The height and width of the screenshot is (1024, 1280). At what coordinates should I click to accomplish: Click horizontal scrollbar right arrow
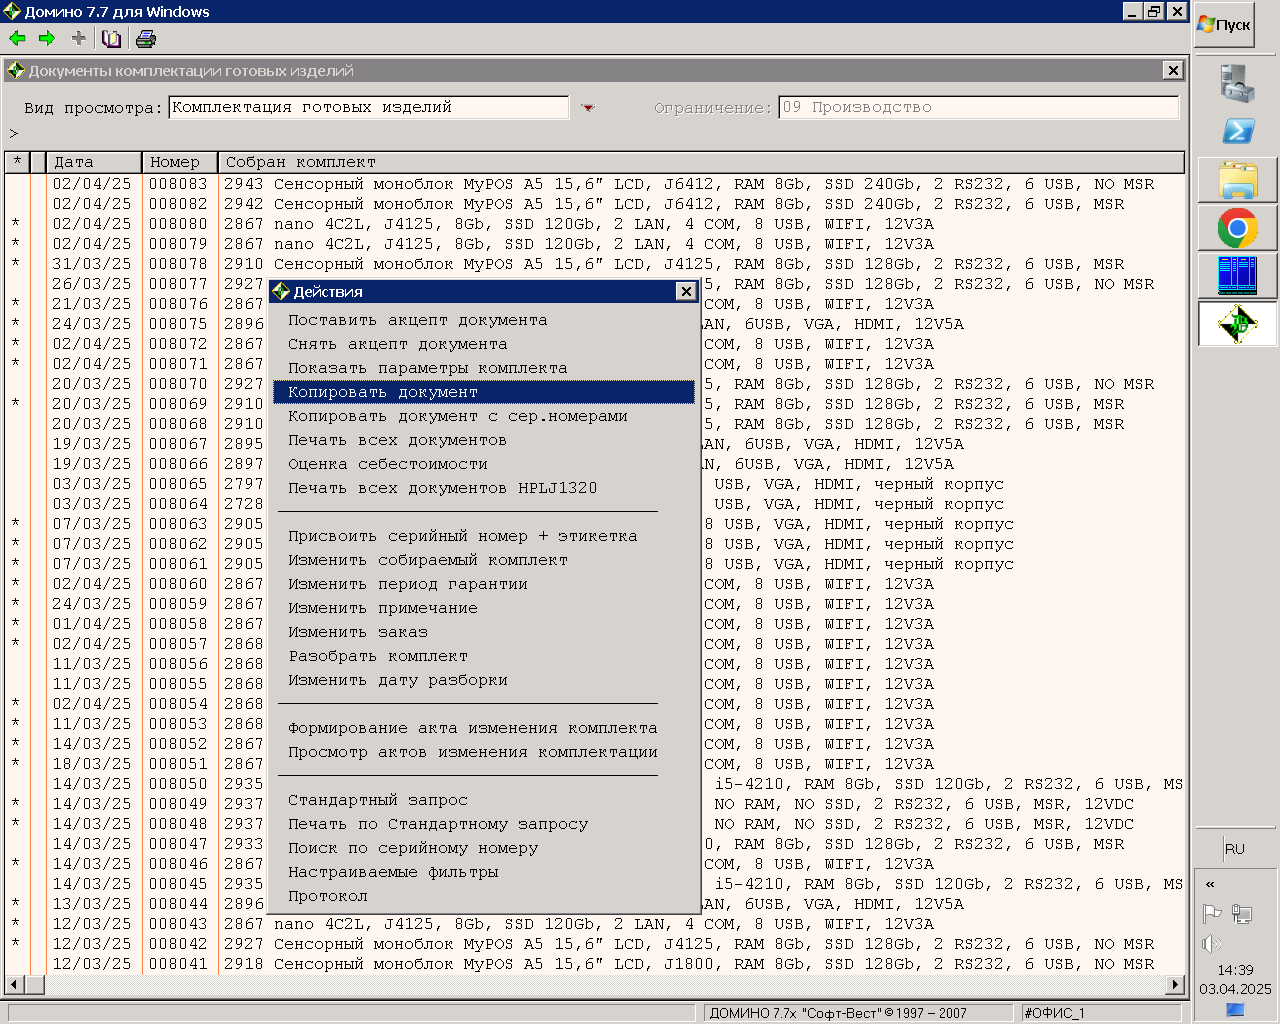[1176, 985]
